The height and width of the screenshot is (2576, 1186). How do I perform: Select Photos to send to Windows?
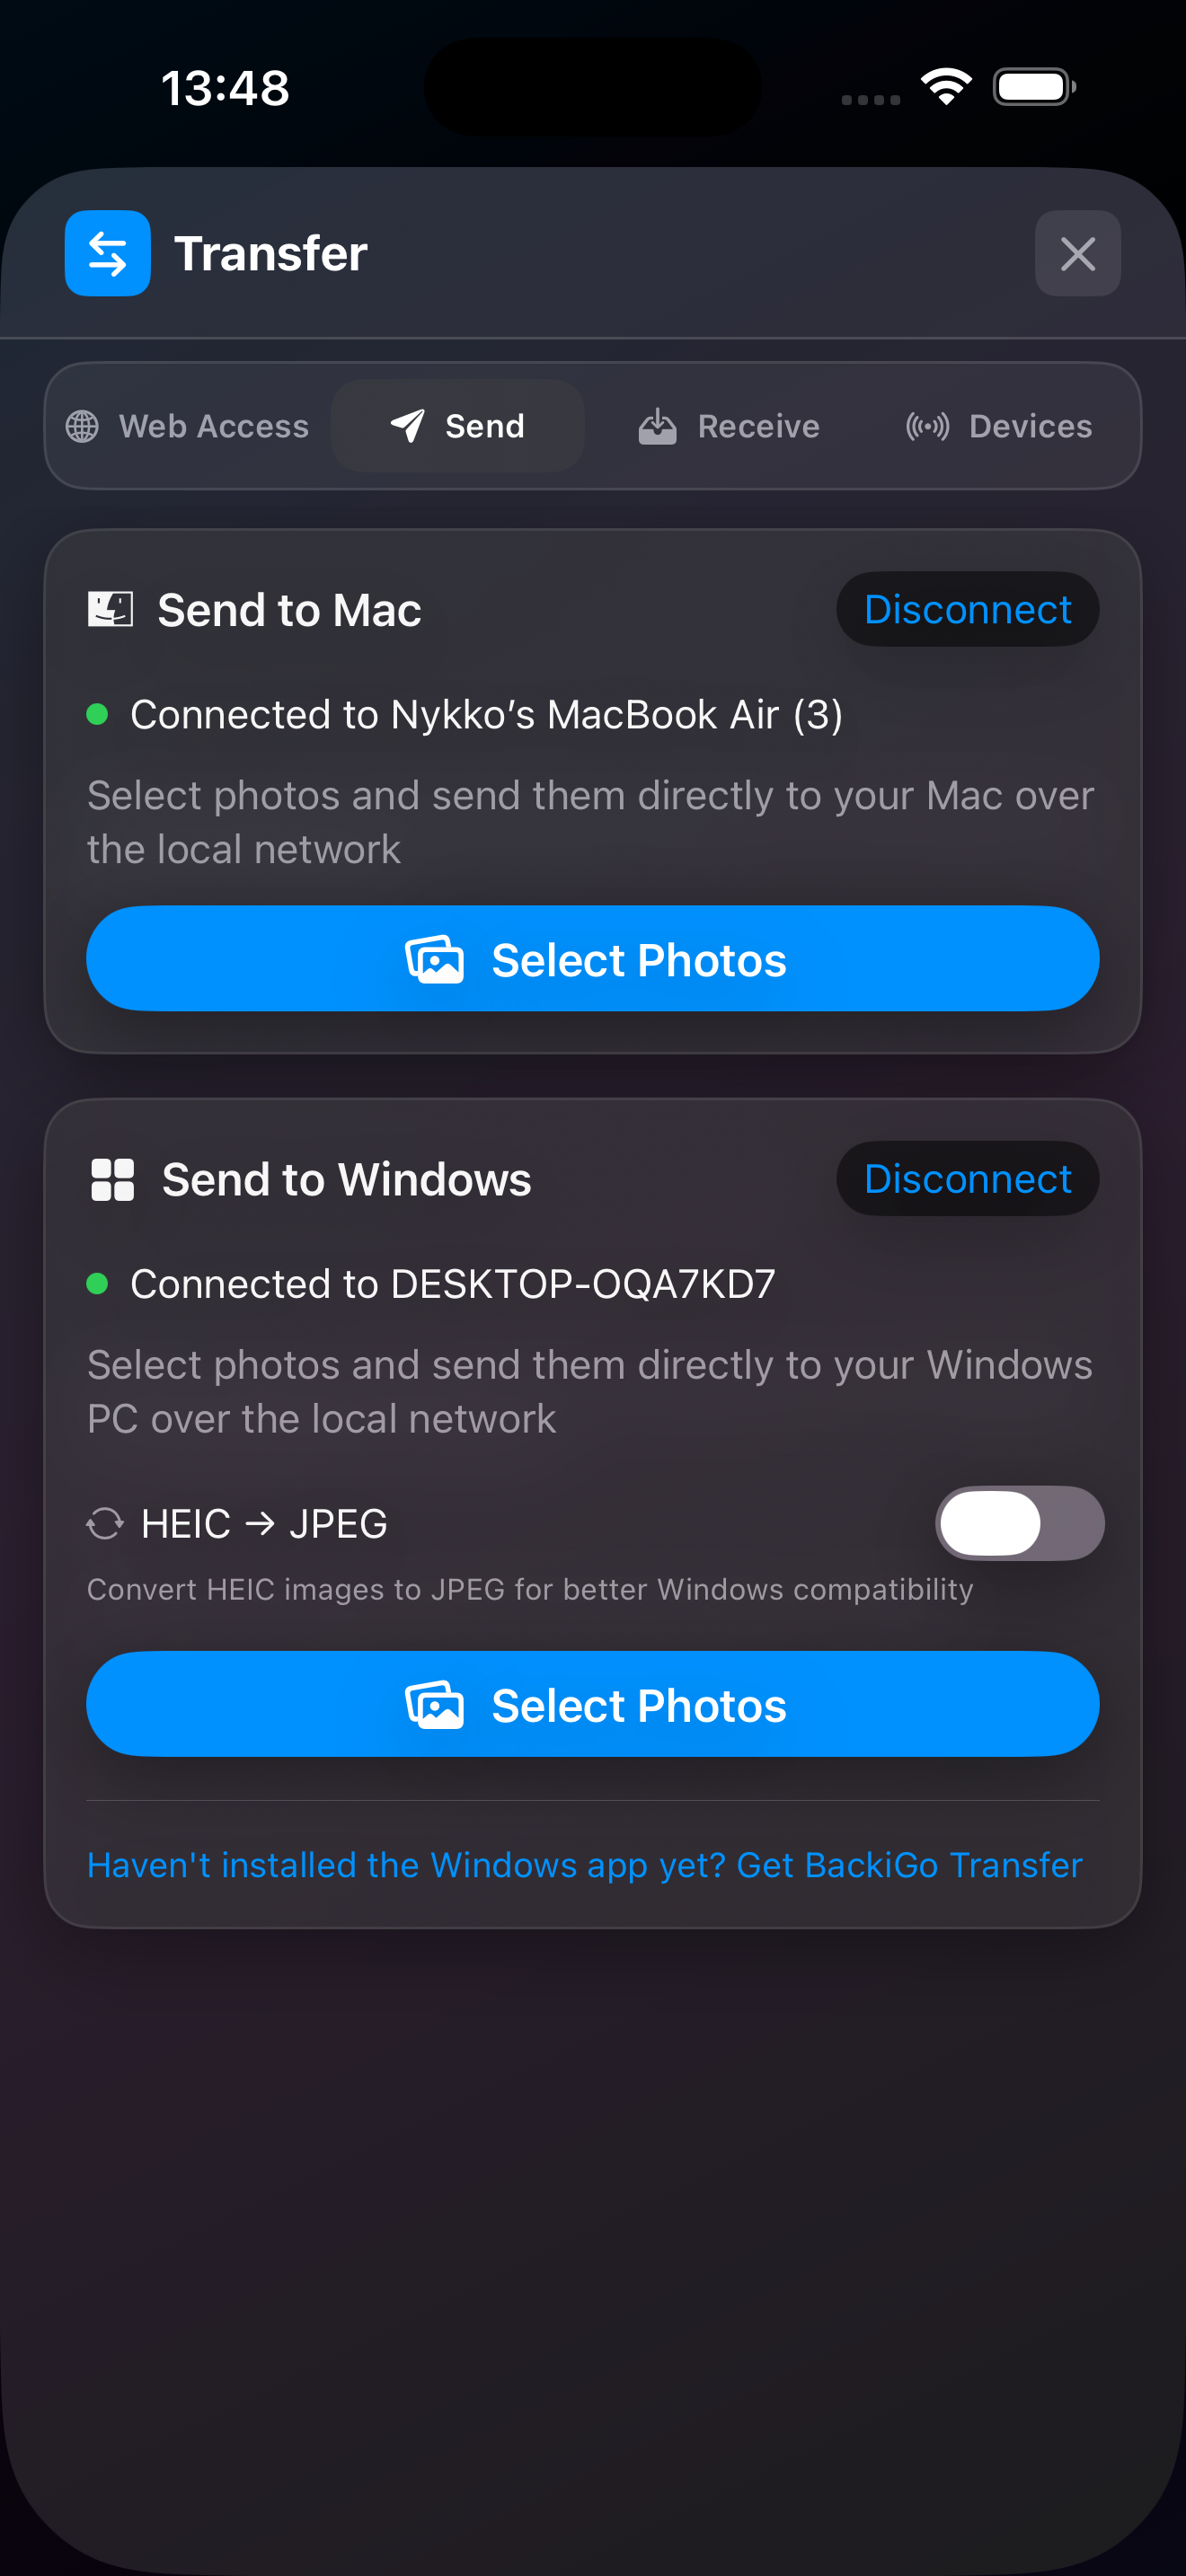click(592, 1704)
